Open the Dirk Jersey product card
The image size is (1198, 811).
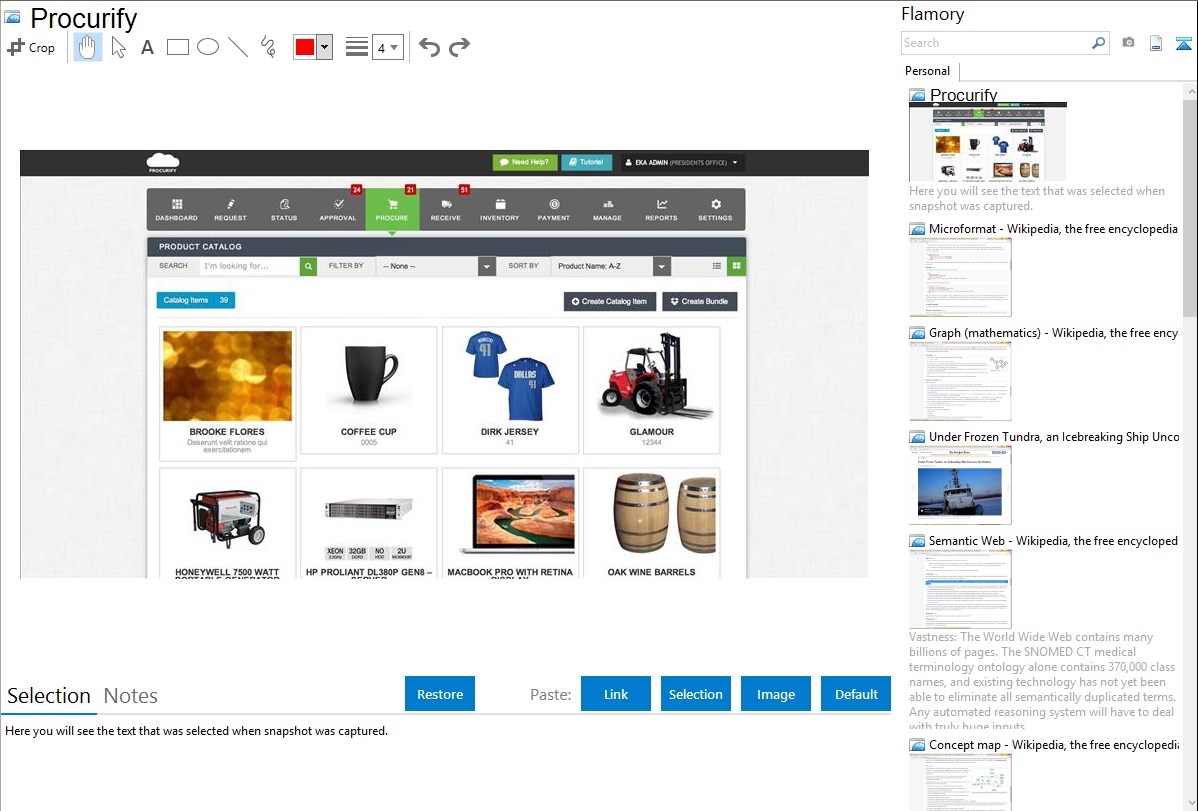click(510, 390)
